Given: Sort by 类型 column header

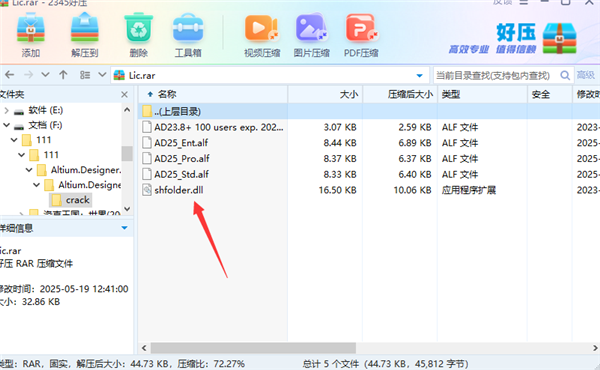Looking at the screenshot, I should coord(483,94).
